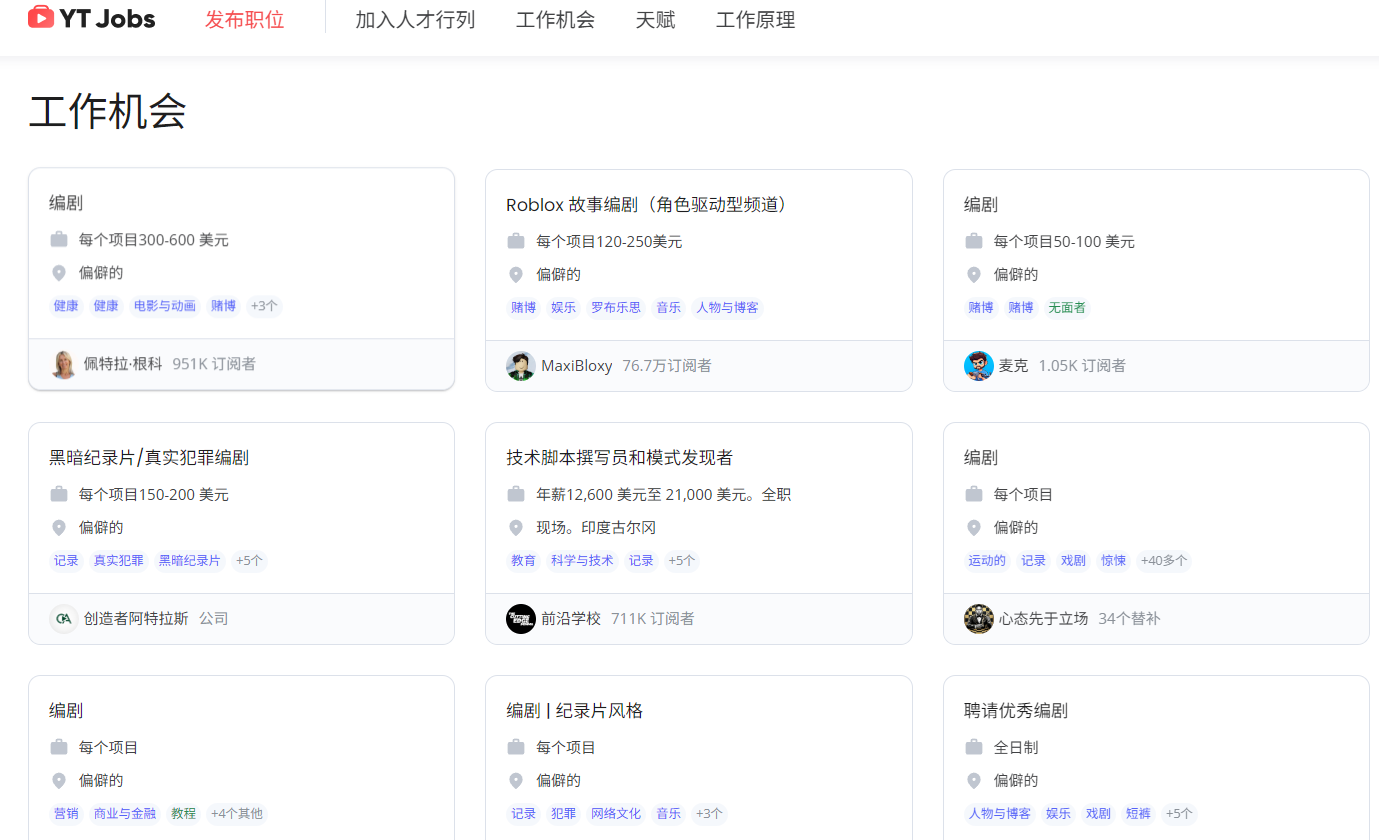Select 惊悚 tag
Viewport: 1379px width, 840px height.
[1114, 561]
